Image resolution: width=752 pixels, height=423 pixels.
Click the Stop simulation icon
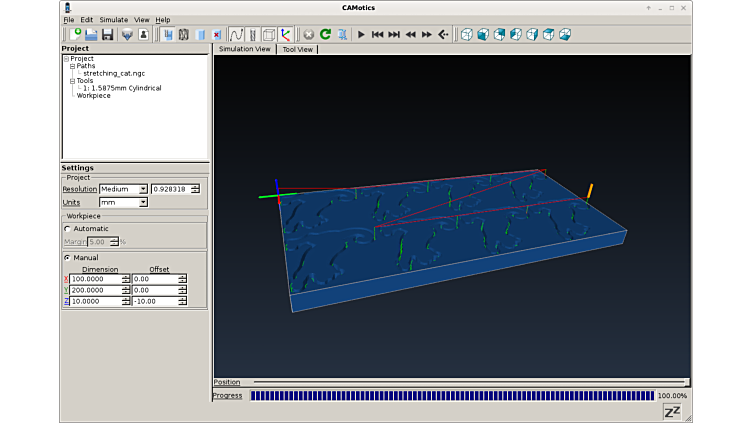(308, 34)
